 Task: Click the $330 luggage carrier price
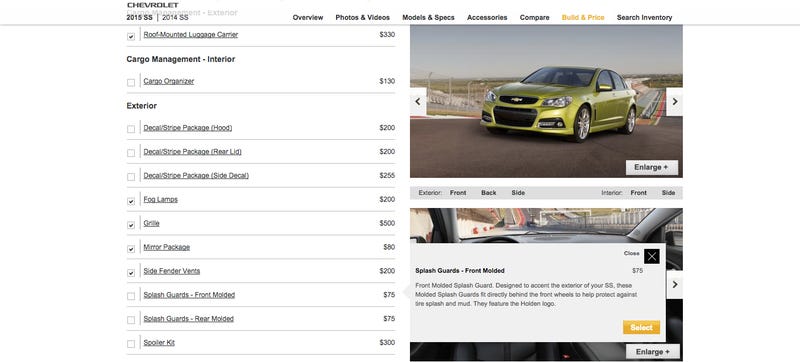click(387, 35)
